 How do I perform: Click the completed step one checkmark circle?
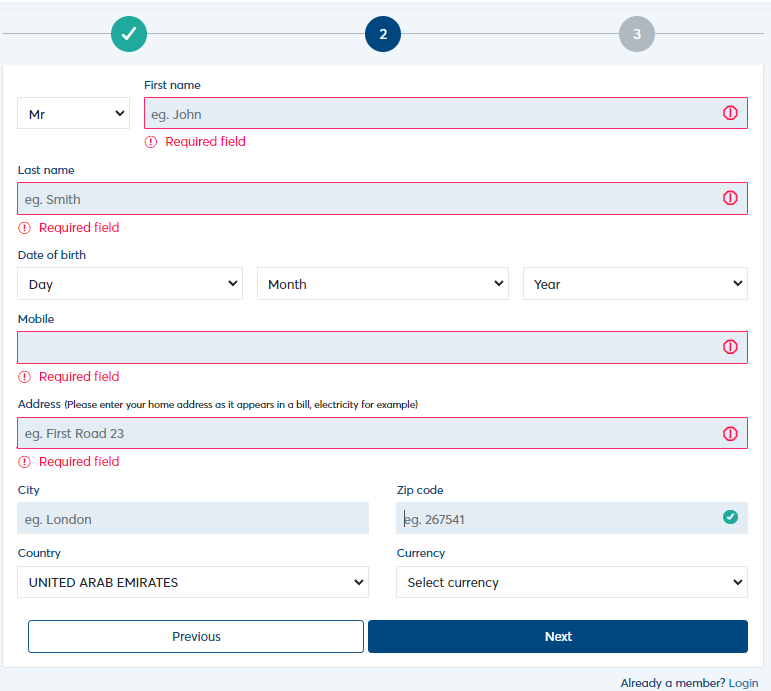pyautogui.click(x=129, y=34)
